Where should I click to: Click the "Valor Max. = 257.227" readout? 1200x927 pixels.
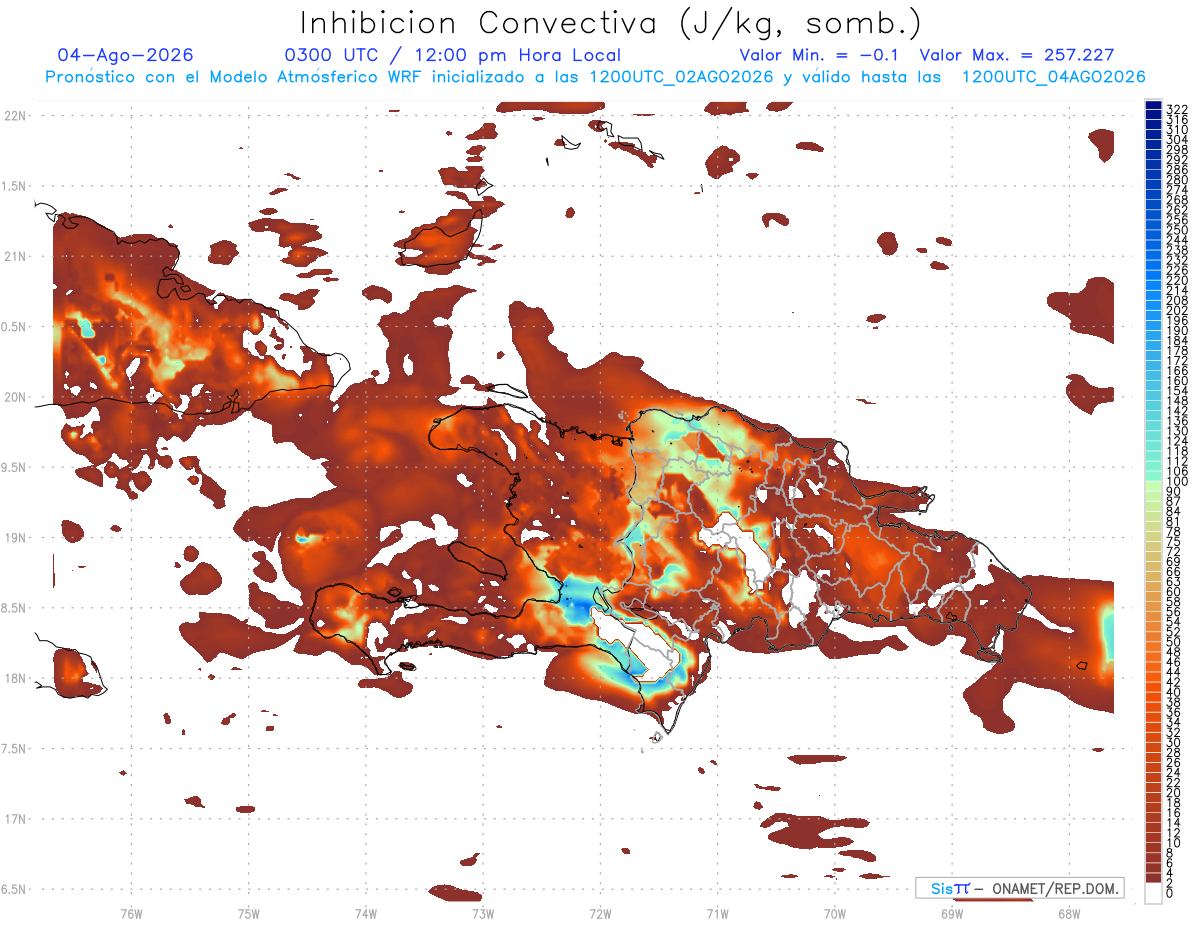[x=1016, y=55]
